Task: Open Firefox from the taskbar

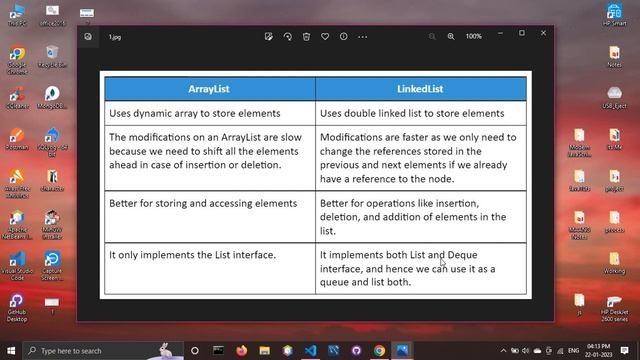Action: (x=242, y=351)
